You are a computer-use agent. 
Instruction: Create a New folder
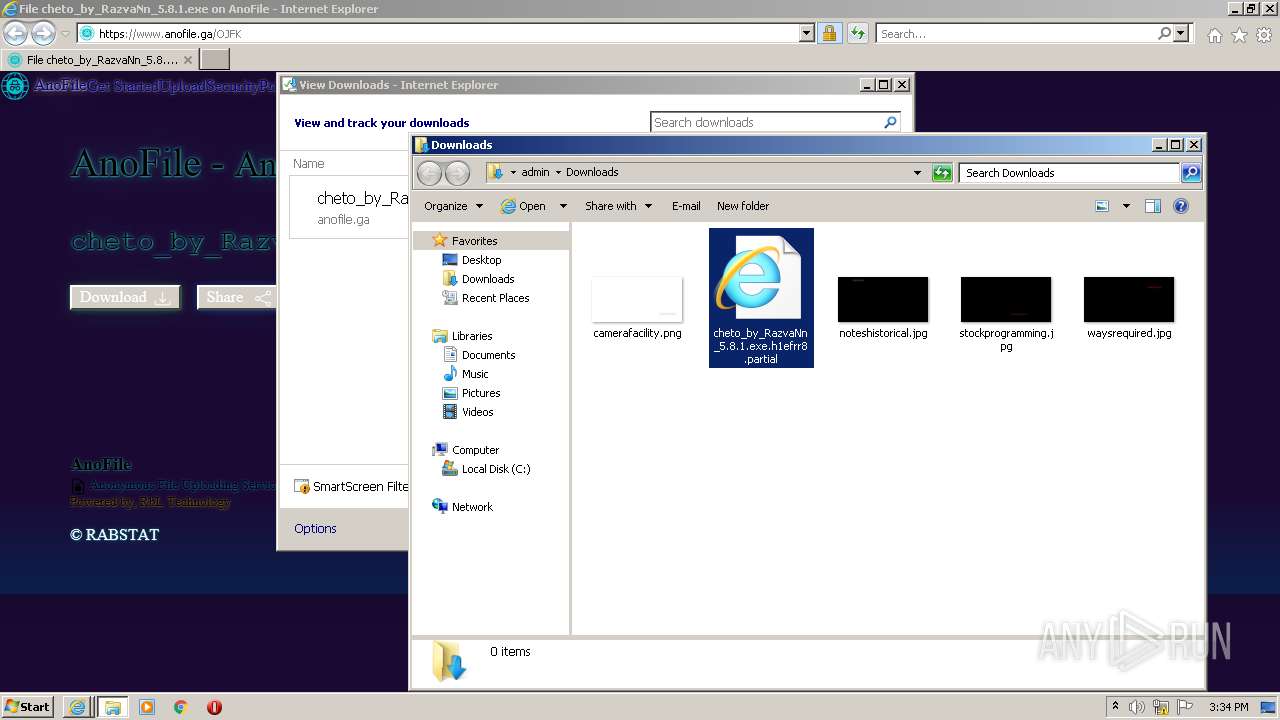coord(743,206)
